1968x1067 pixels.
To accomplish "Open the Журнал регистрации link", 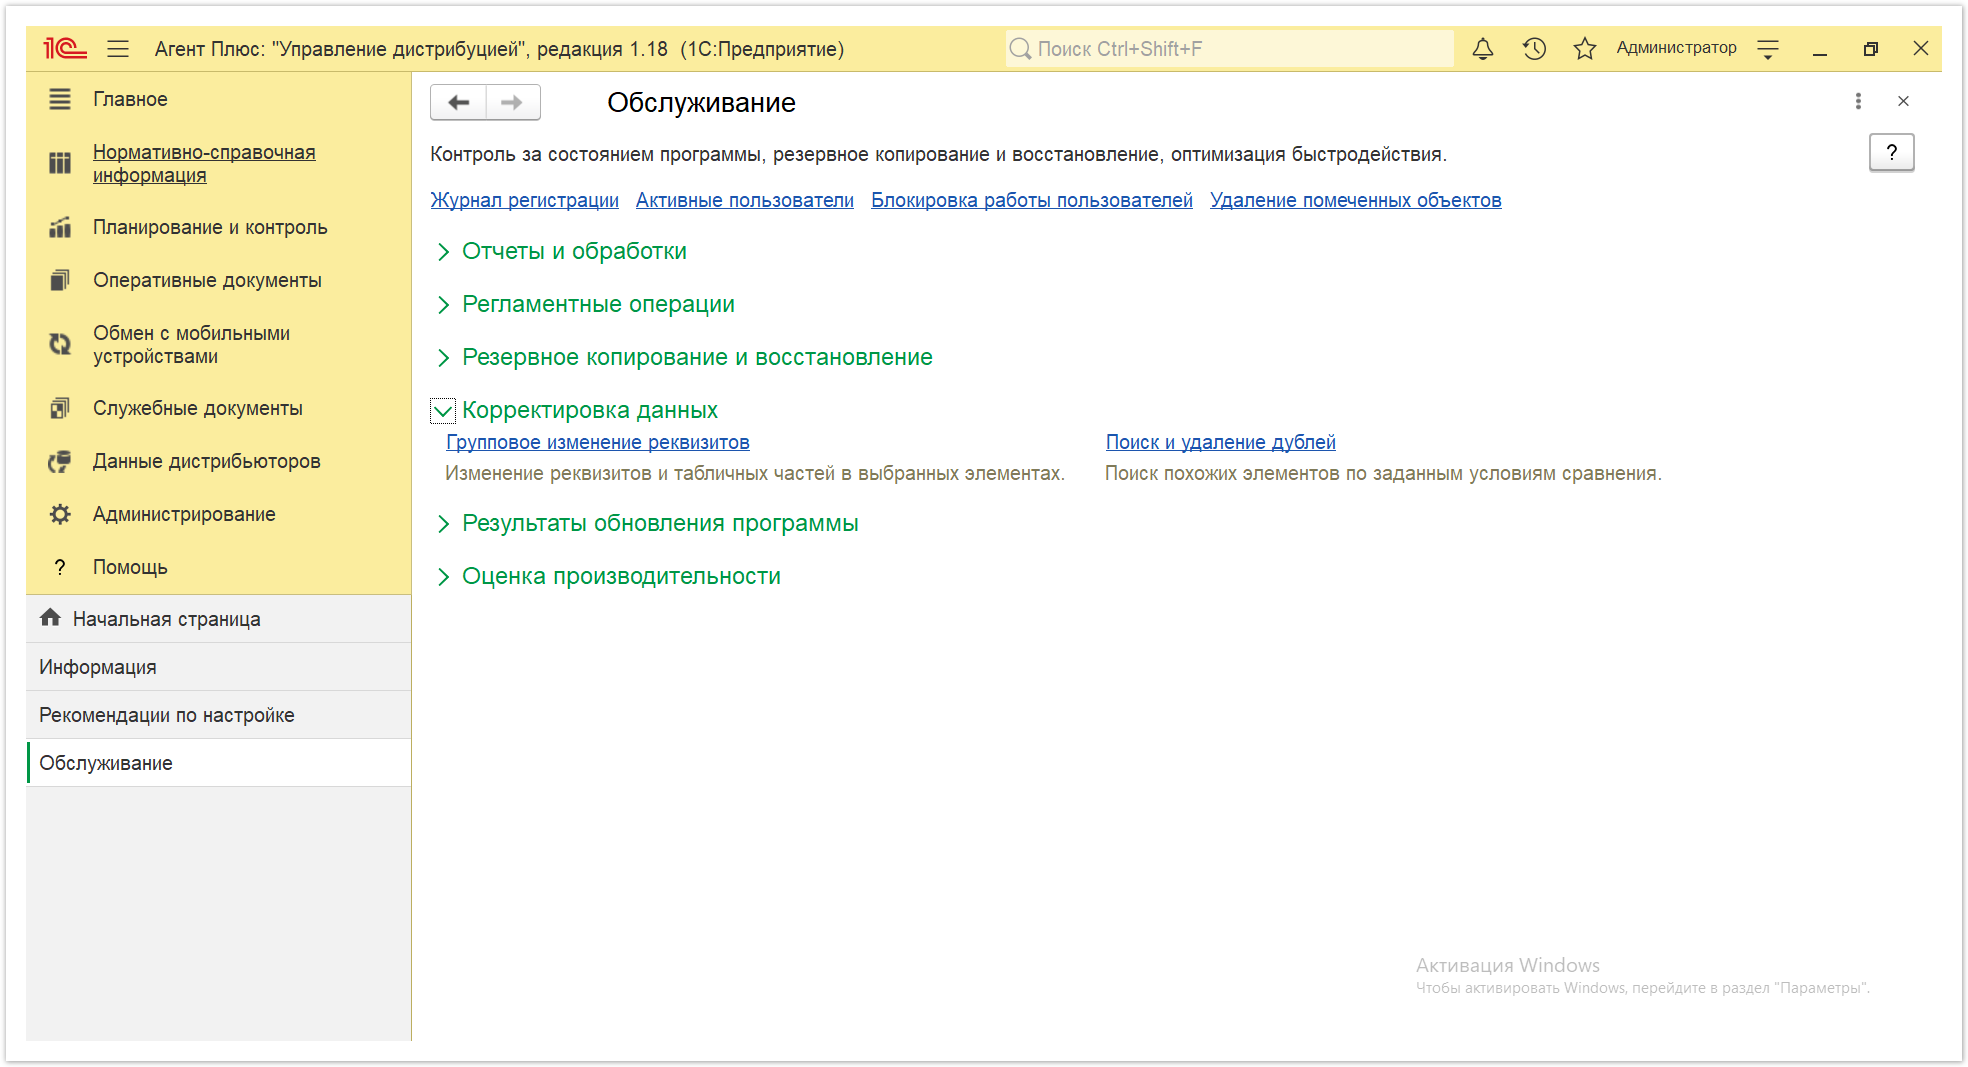I will (524, 200).
